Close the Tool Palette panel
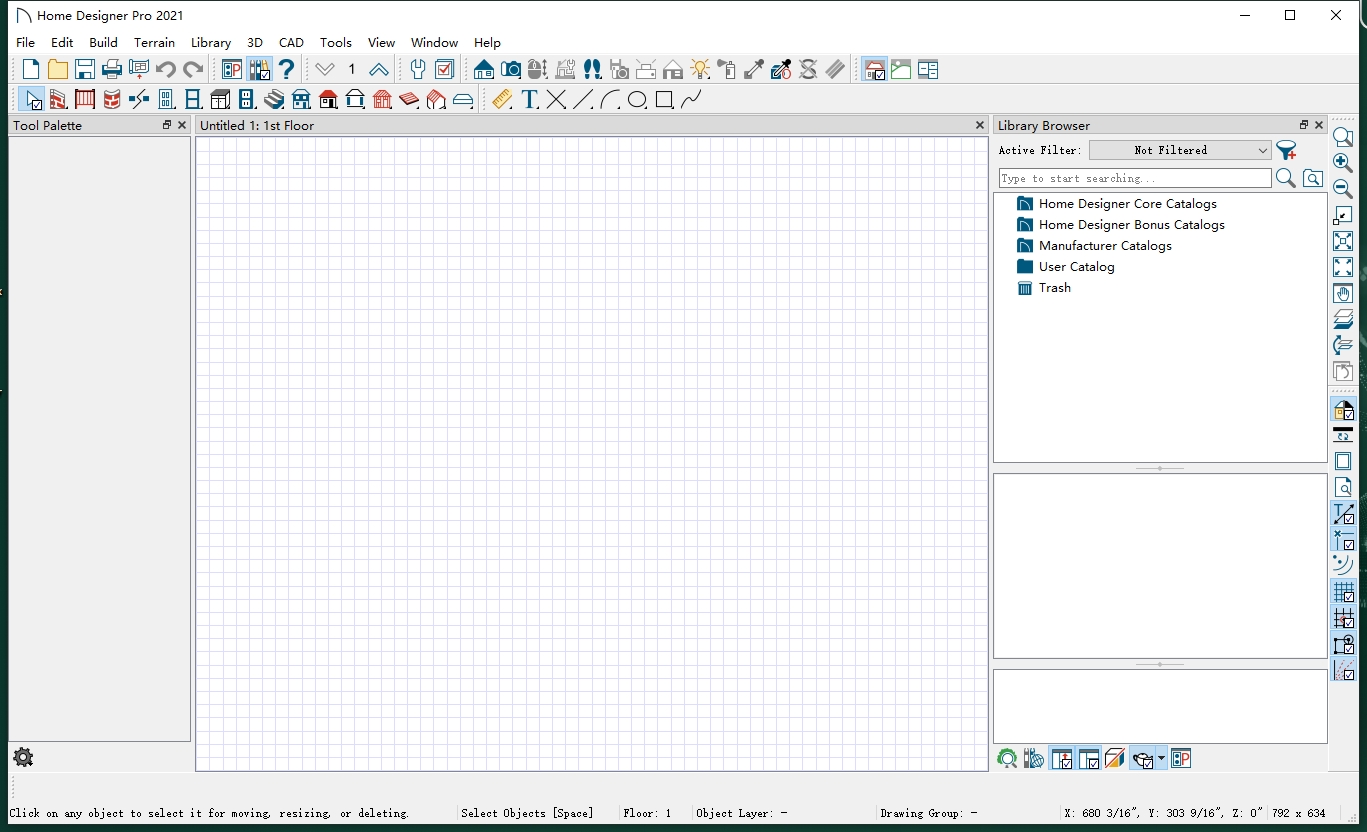 (182, 125)
